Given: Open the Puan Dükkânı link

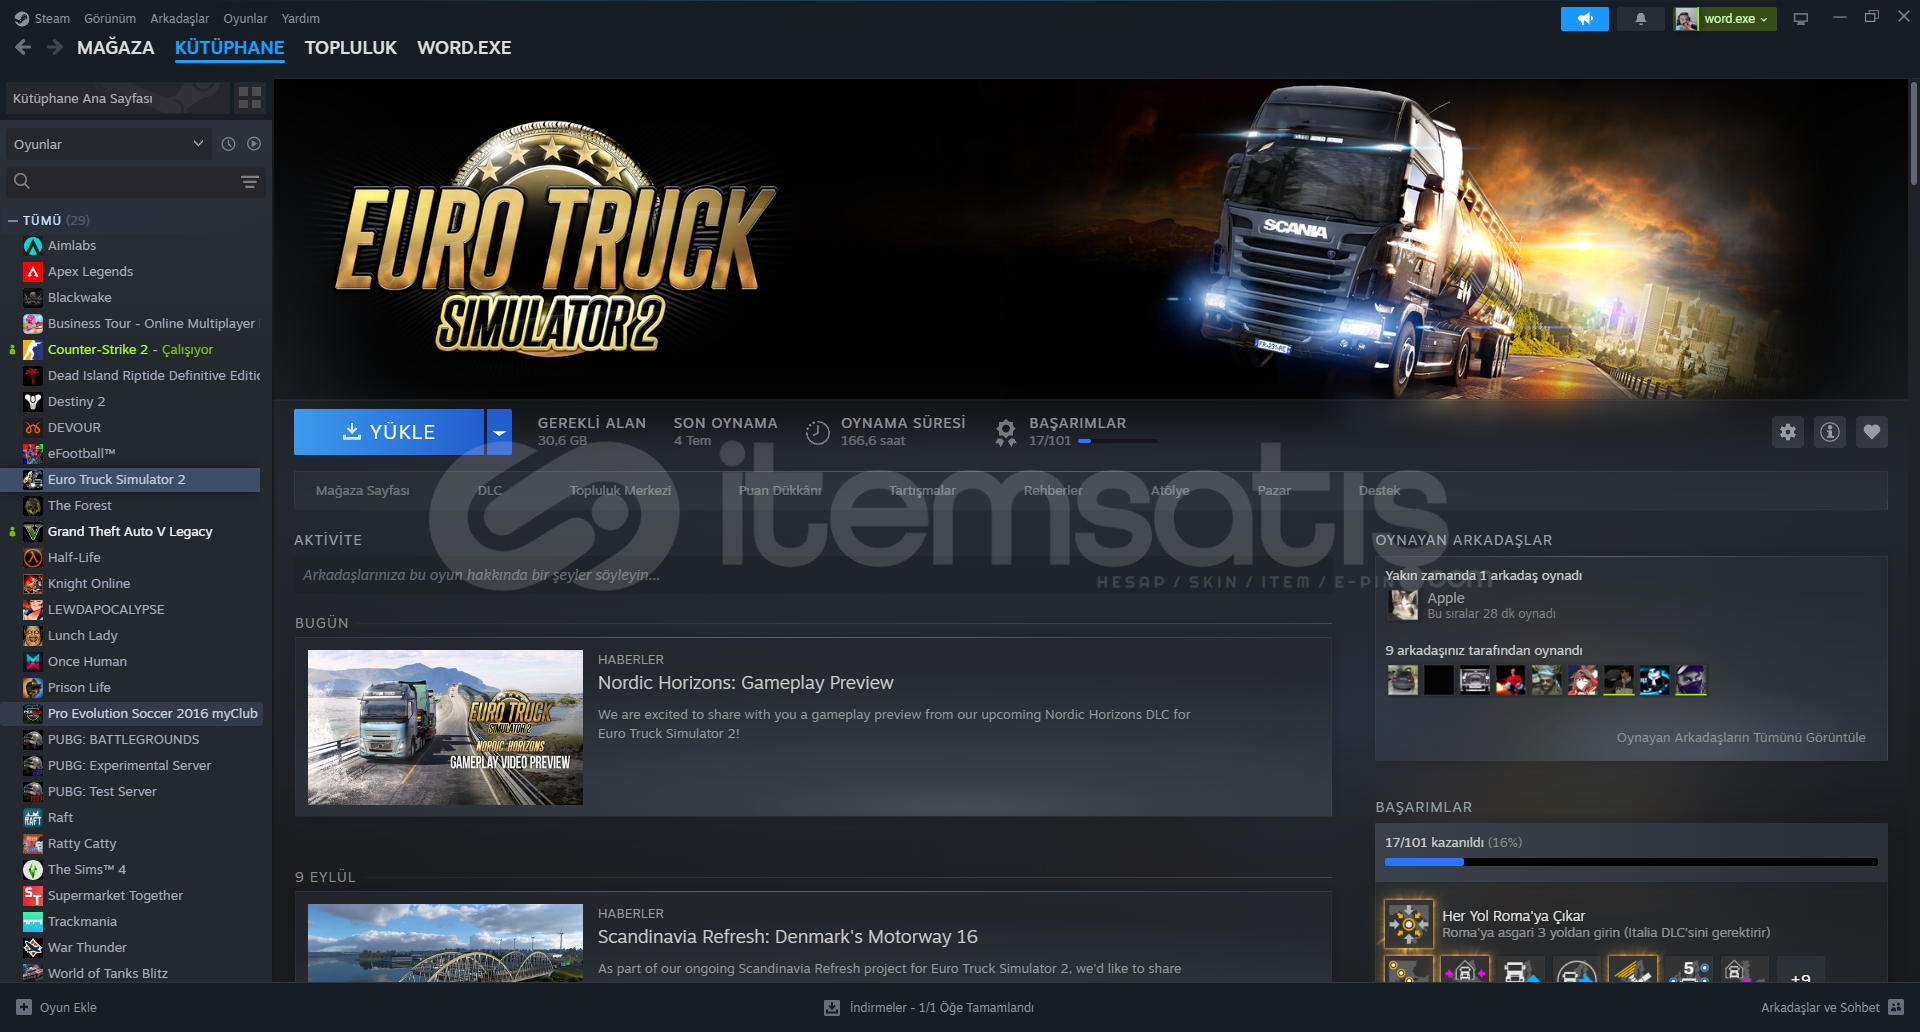Looking at the screenshot, I should [780, 491].
